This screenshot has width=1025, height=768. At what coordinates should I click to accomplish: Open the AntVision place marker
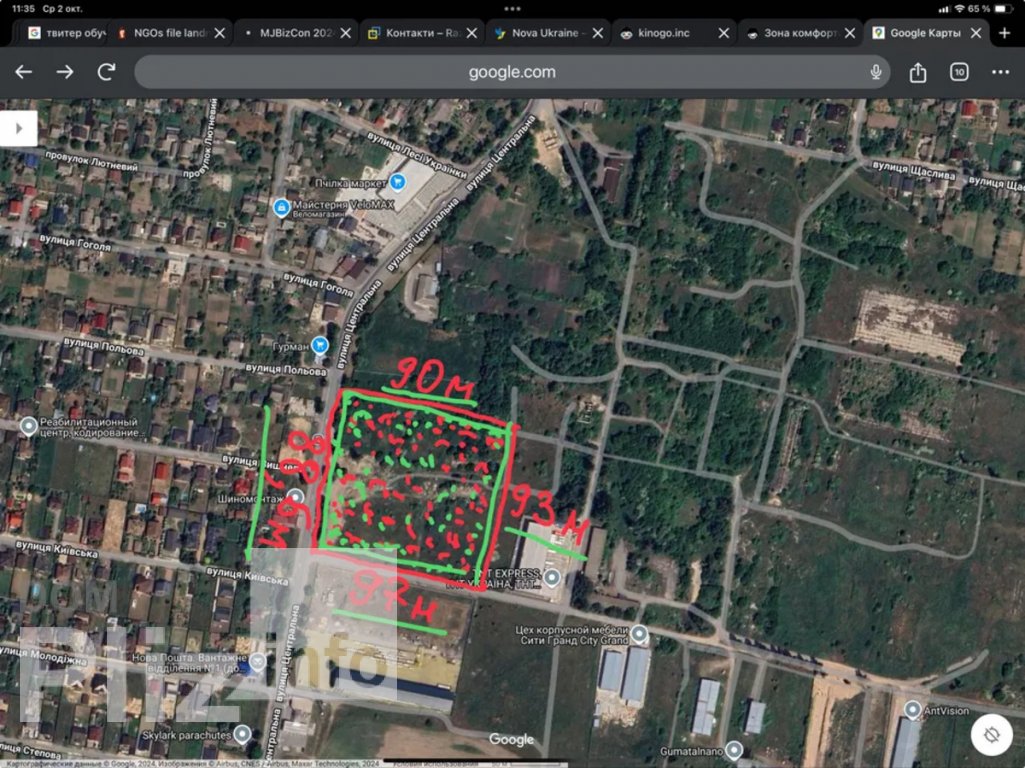pos(912,709)
